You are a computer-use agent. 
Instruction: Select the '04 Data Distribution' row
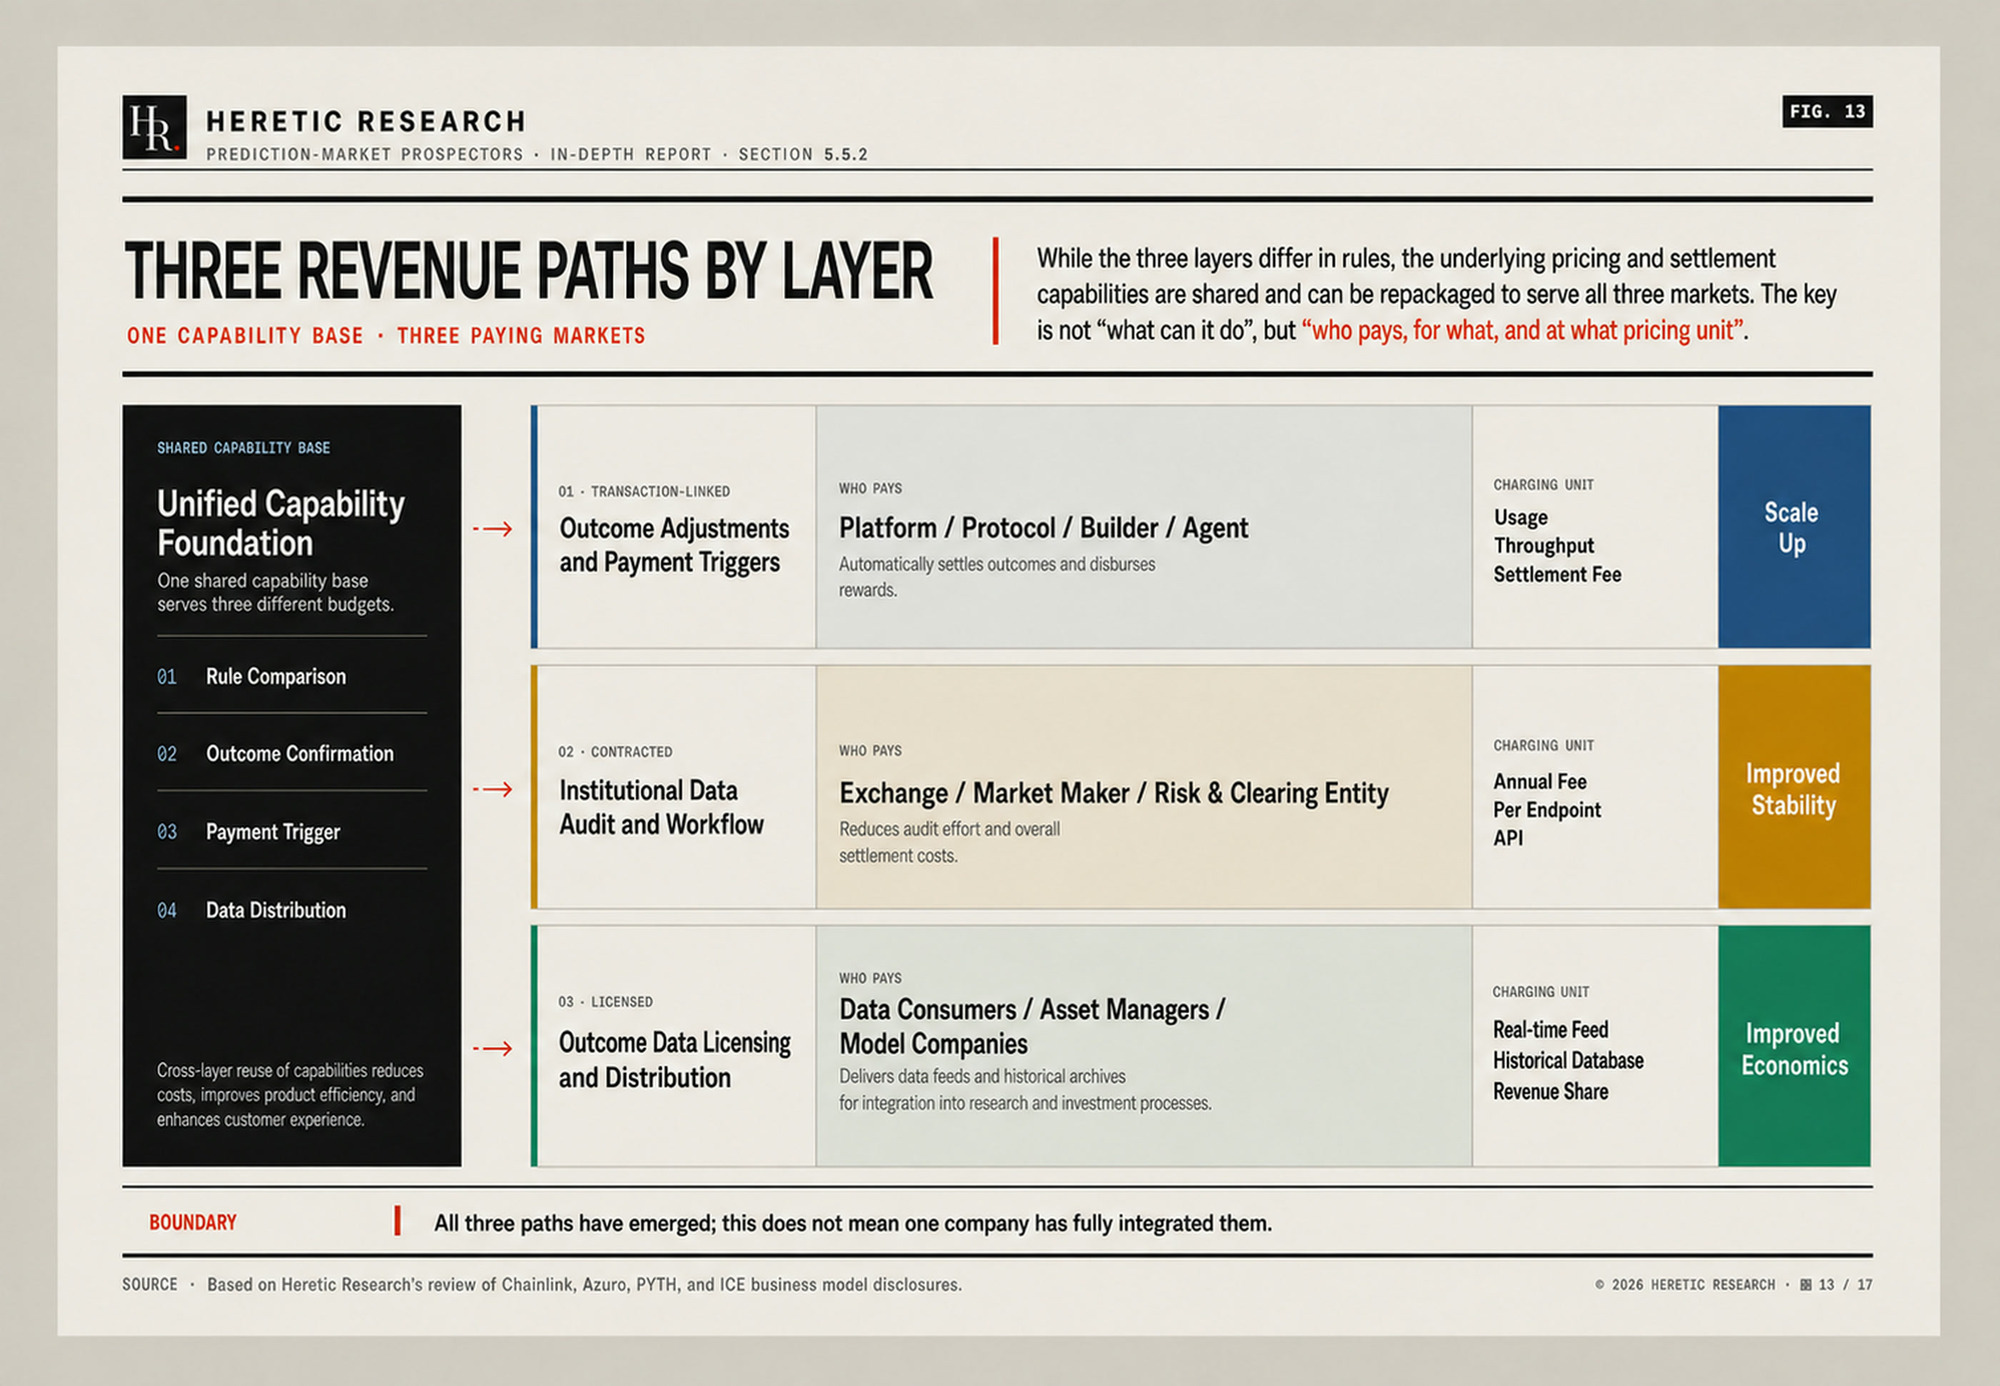pyautogui.click(x=292, y=910)
